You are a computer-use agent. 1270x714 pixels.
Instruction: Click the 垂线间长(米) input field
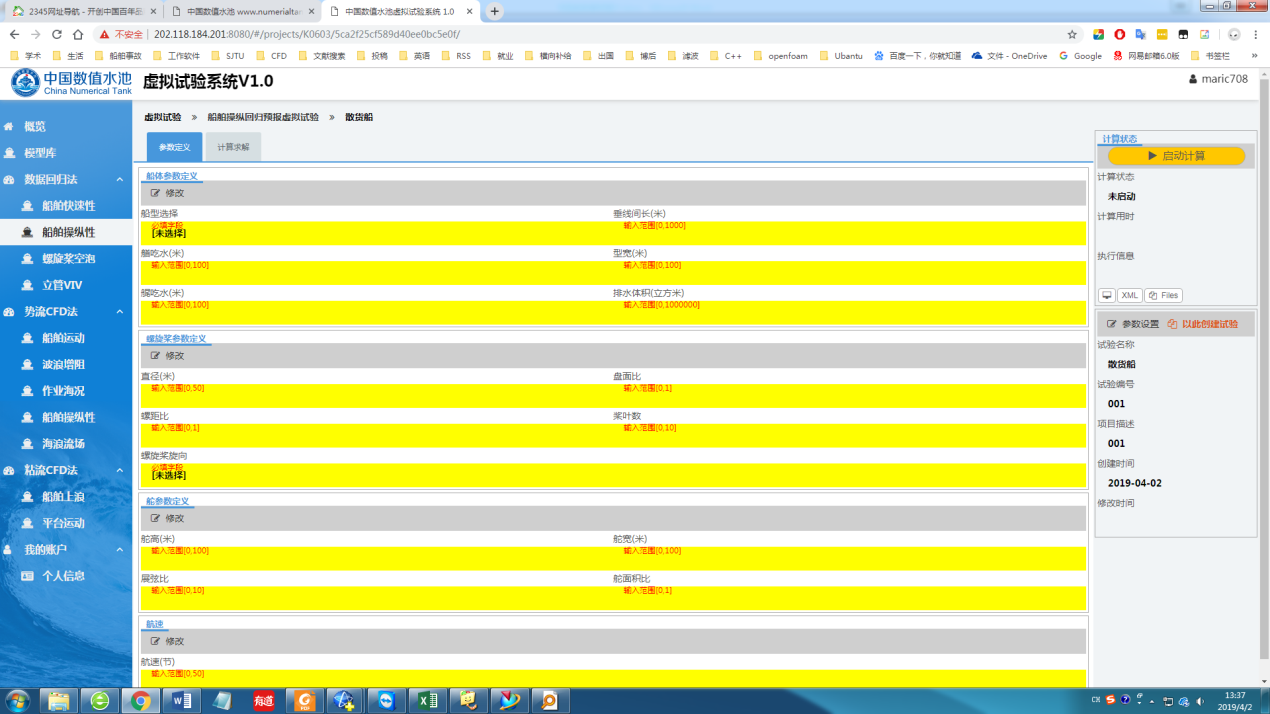[x=848, y=233]
